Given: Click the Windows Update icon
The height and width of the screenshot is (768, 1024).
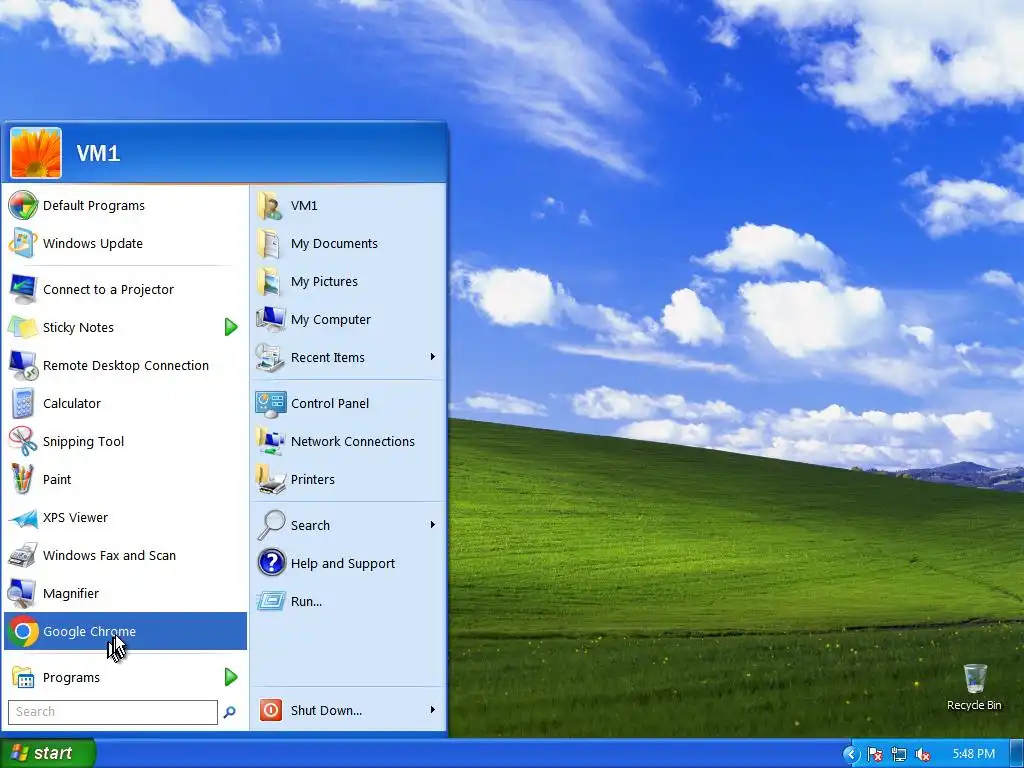Looking at the screenshot, I should 23,243.
